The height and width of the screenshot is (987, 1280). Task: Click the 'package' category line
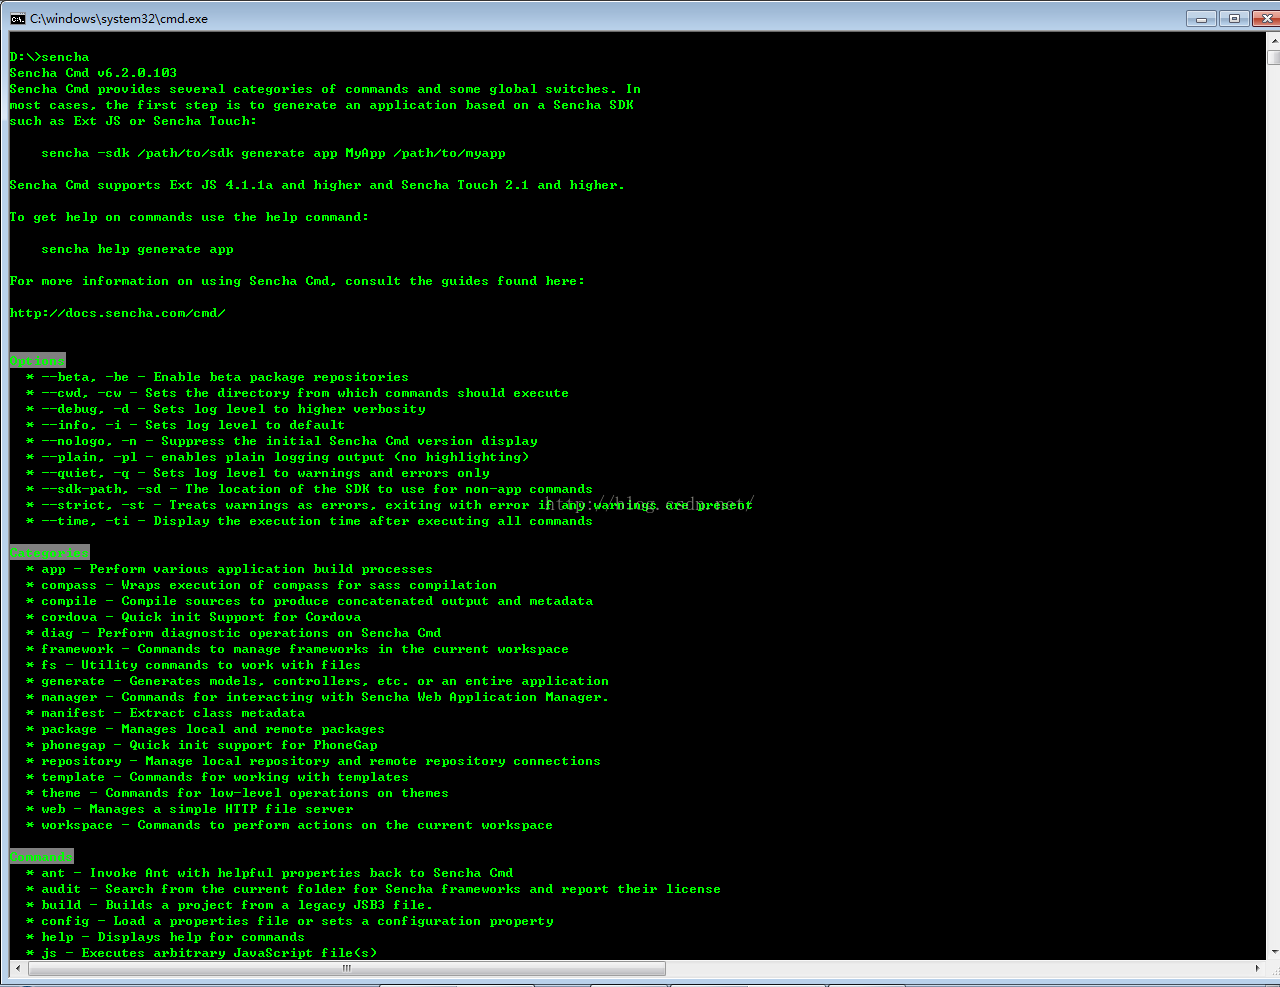coord(205,729)
